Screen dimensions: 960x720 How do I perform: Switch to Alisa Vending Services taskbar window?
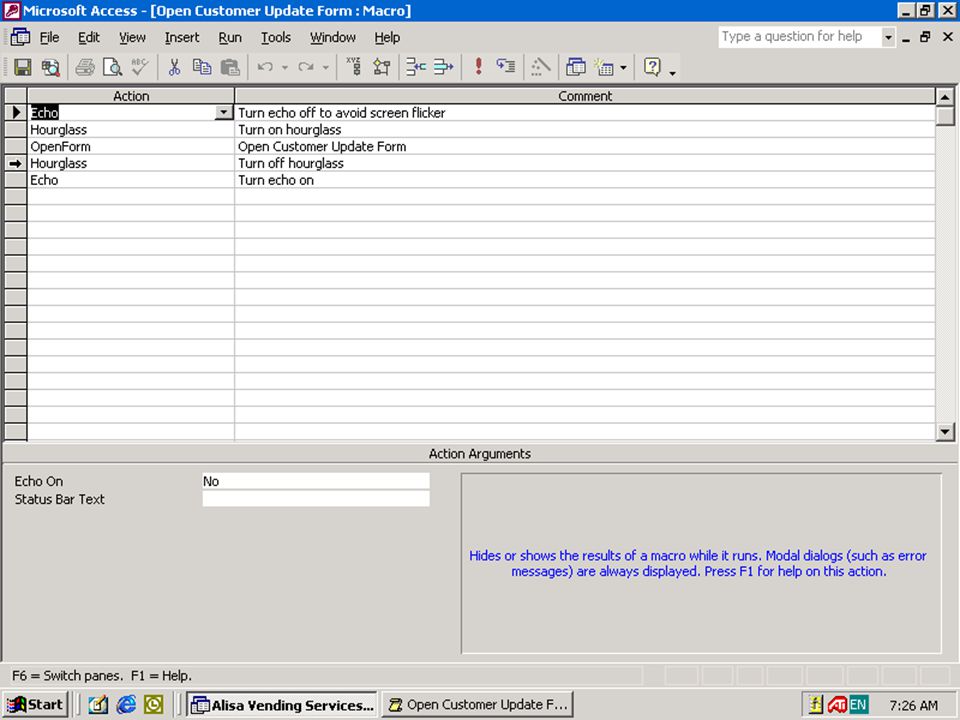(282, 705)
